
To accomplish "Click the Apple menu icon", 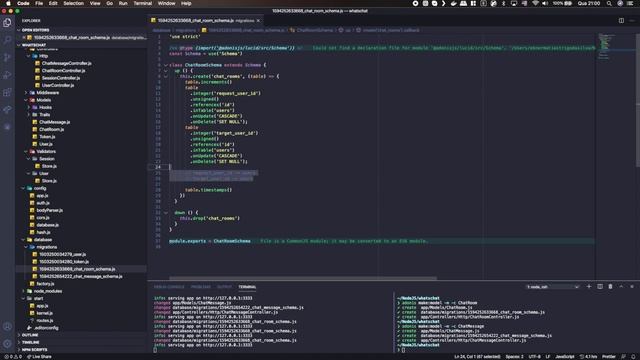I will pos(8,3).
